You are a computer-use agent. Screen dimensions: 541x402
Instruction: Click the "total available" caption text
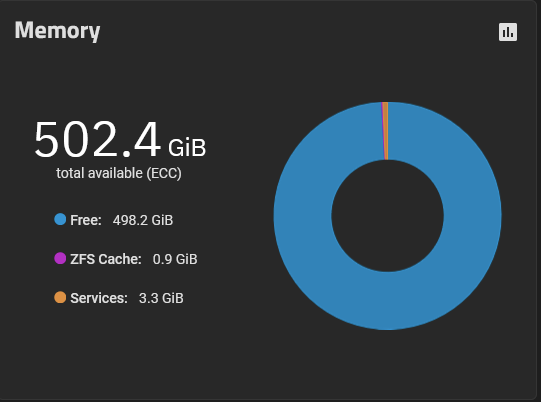tap(99, 173)
